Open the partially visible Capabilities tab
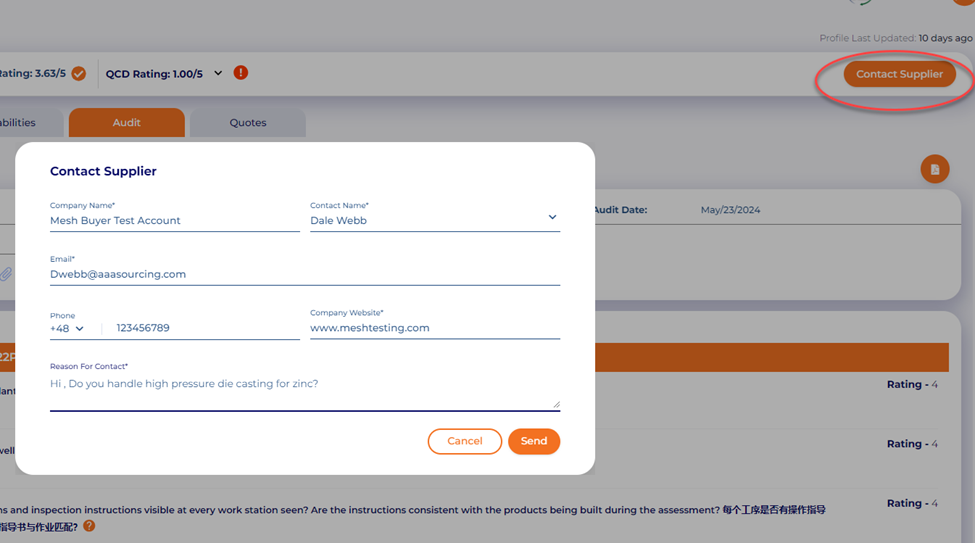 [18, 123]
